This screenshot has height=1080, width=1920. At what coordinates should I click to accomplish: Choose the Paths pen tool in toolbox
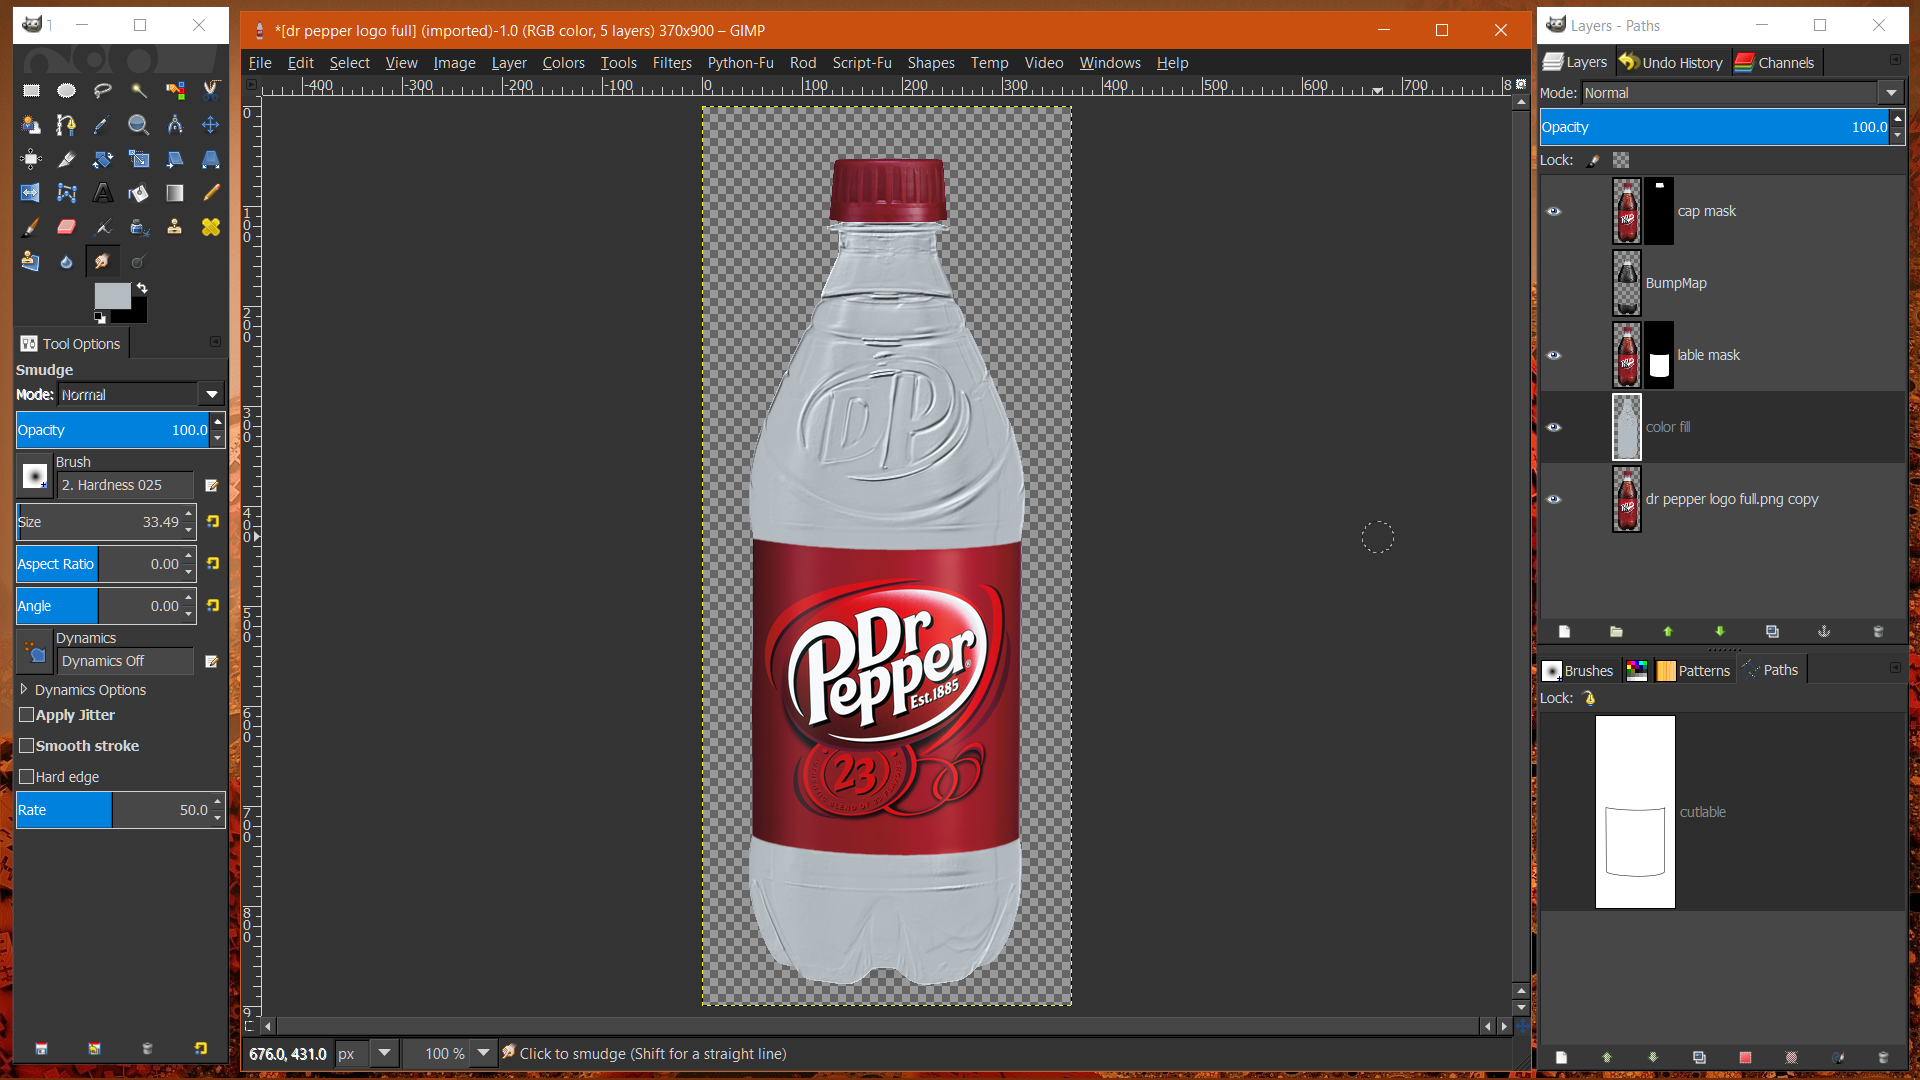pos(67,125)
